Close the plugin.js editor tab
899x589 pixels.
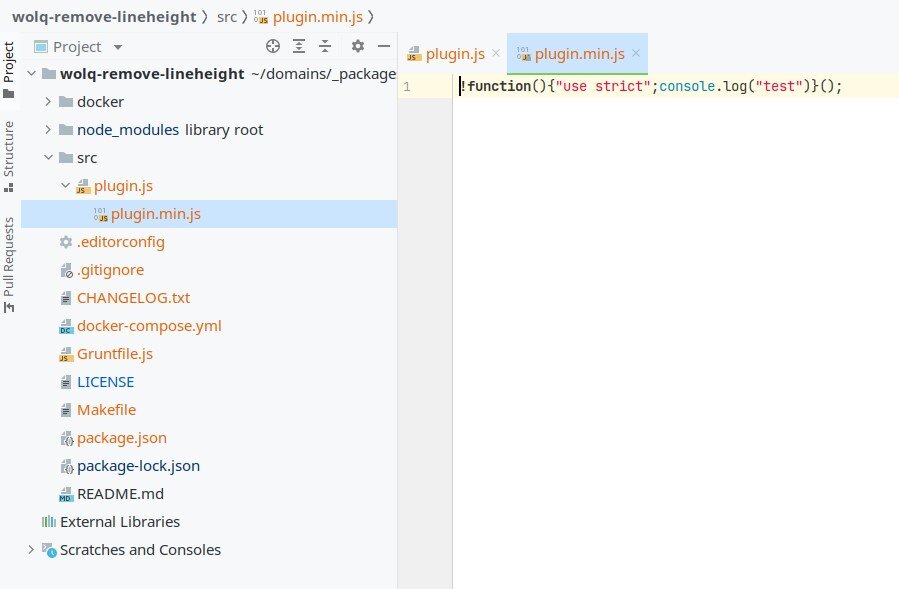[x=496, y=53]
